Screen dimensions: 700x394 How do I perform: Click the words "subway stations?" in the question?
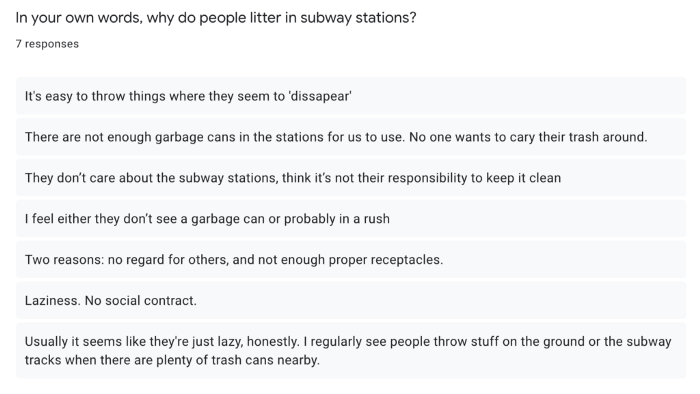click(x=358, y=18)
